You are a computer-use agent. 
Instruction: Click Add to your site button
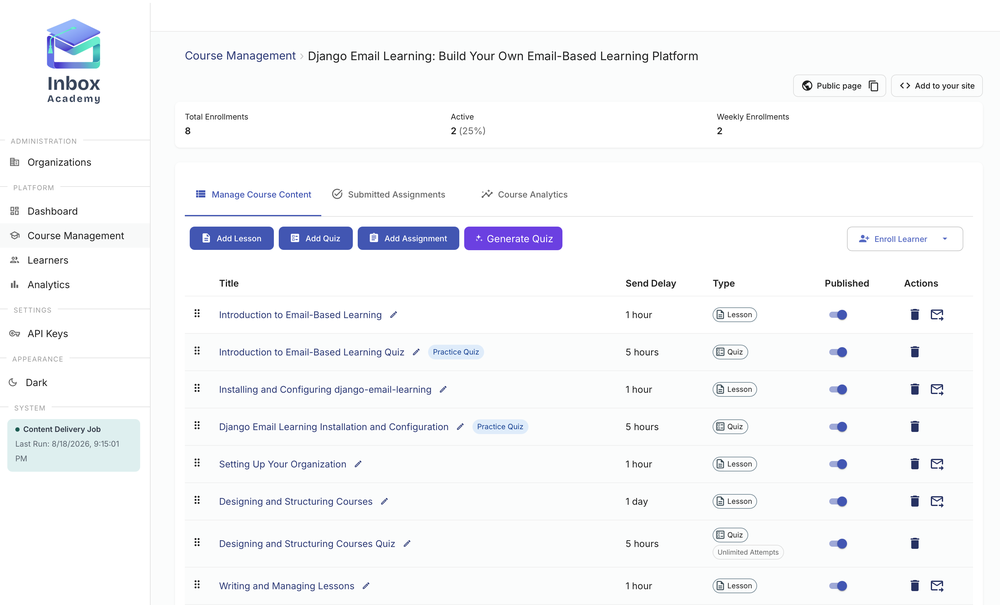point(937,85)
